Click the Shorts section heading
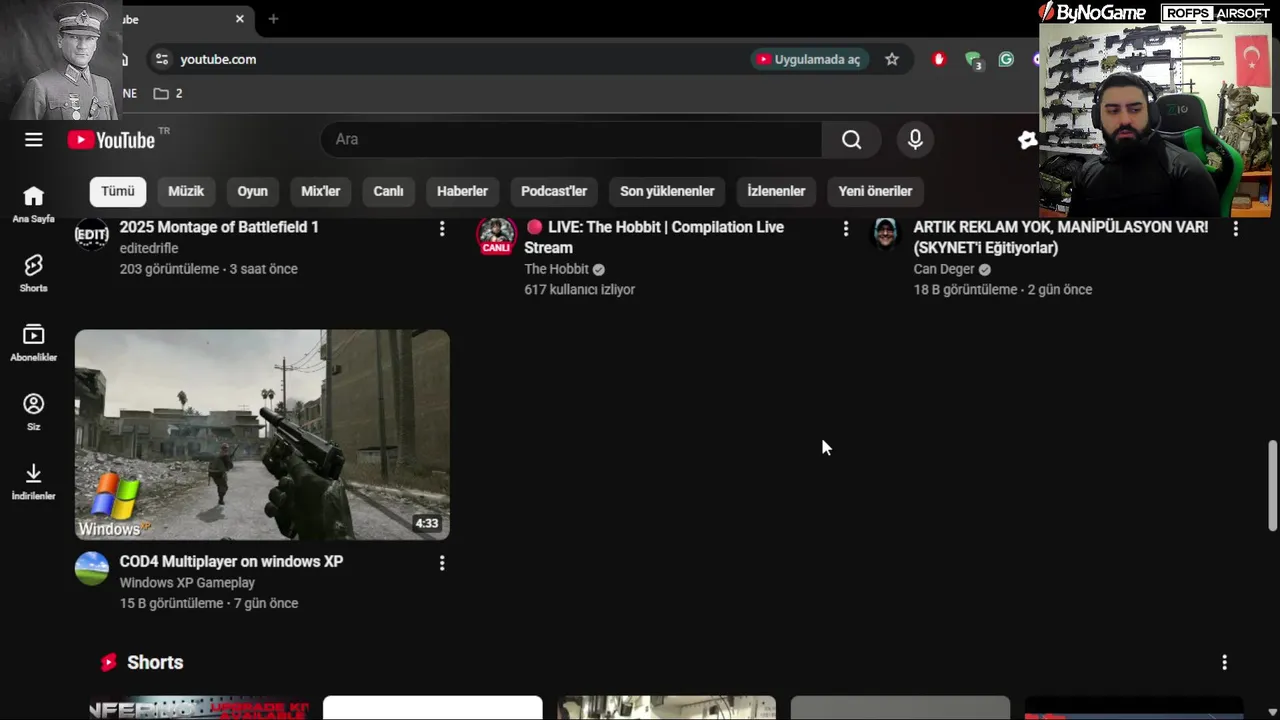Image resolution: width=1280 pixels, height=720 pixels. [x=155, y=662]
